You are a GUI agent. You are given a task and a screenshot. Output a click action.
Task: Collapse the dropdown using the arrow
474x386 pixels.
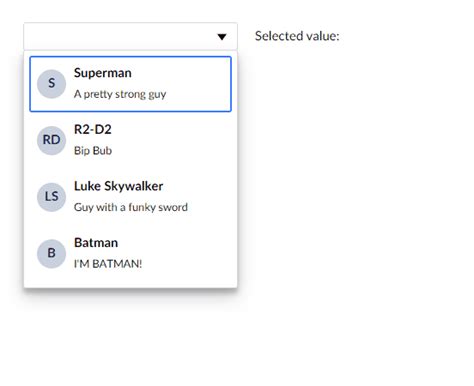222,37
